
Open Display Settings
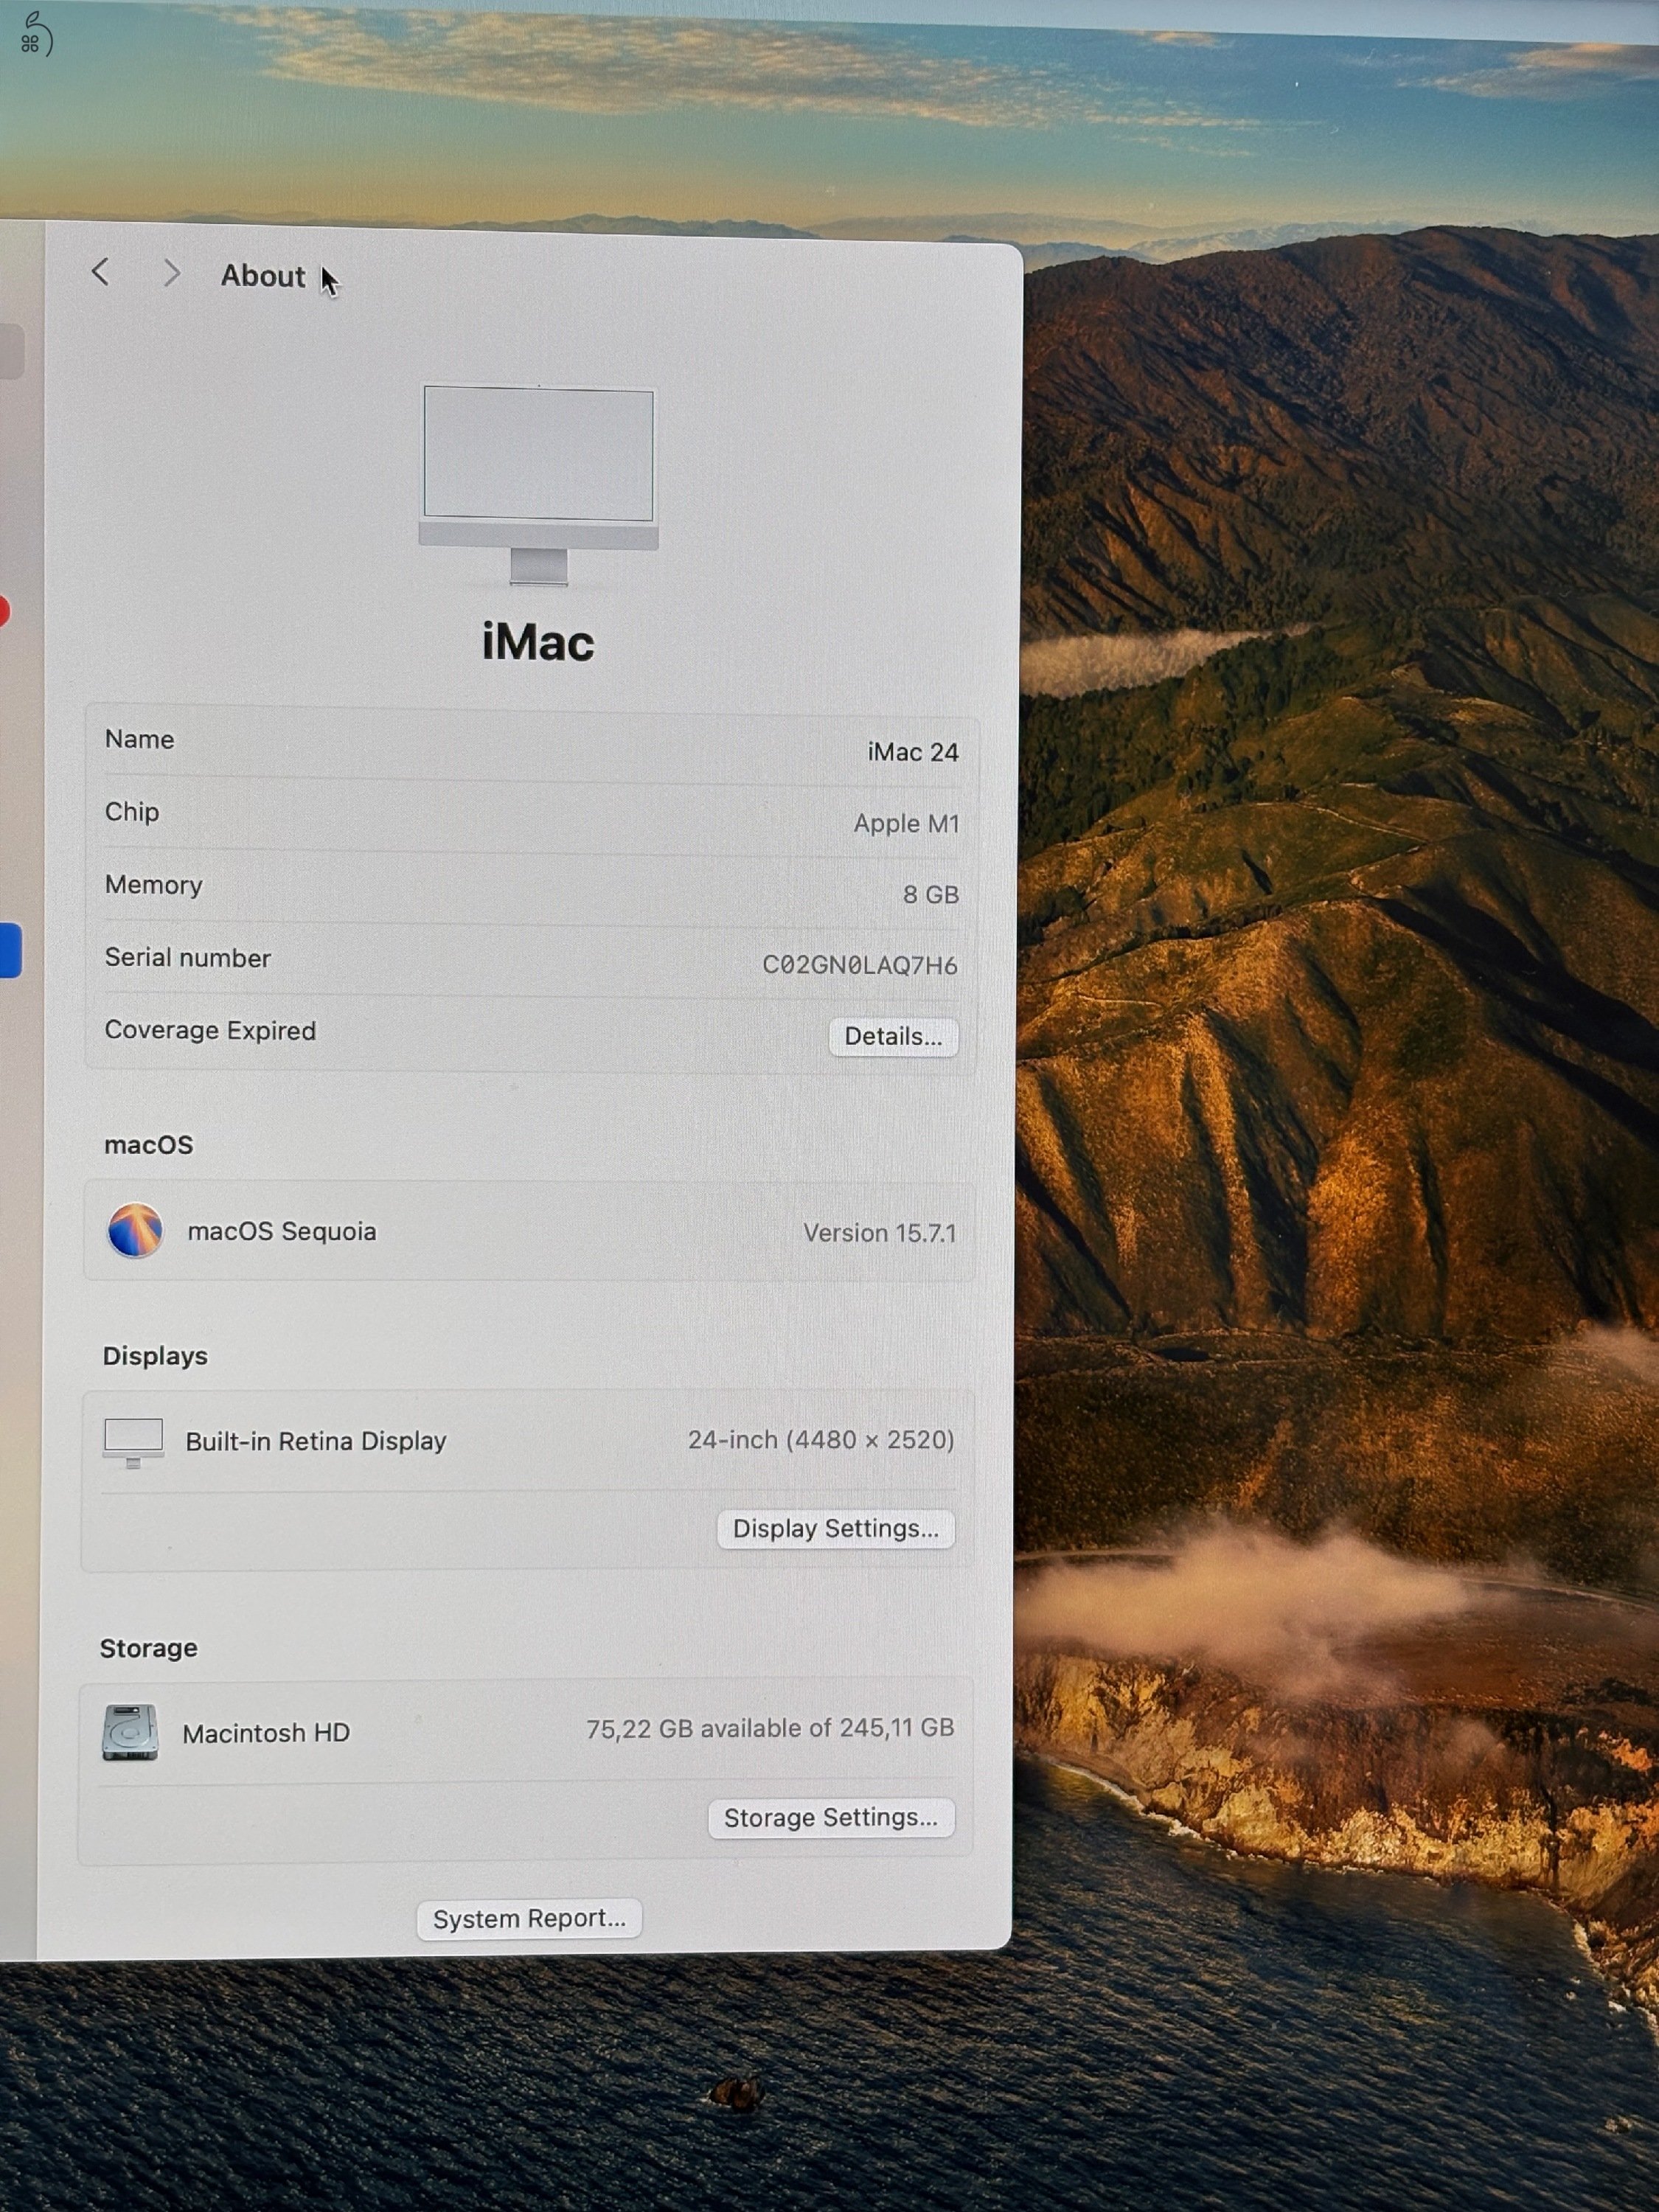pyautogui.click(x=836, y=1528)
